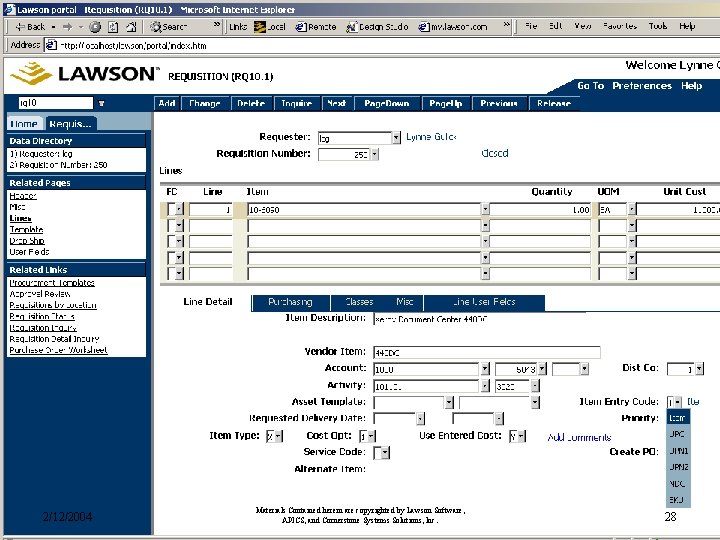This screenshot has width=720, height=540.
Task: Open Procurement Templates link
Action: click(x=52, y=283)
